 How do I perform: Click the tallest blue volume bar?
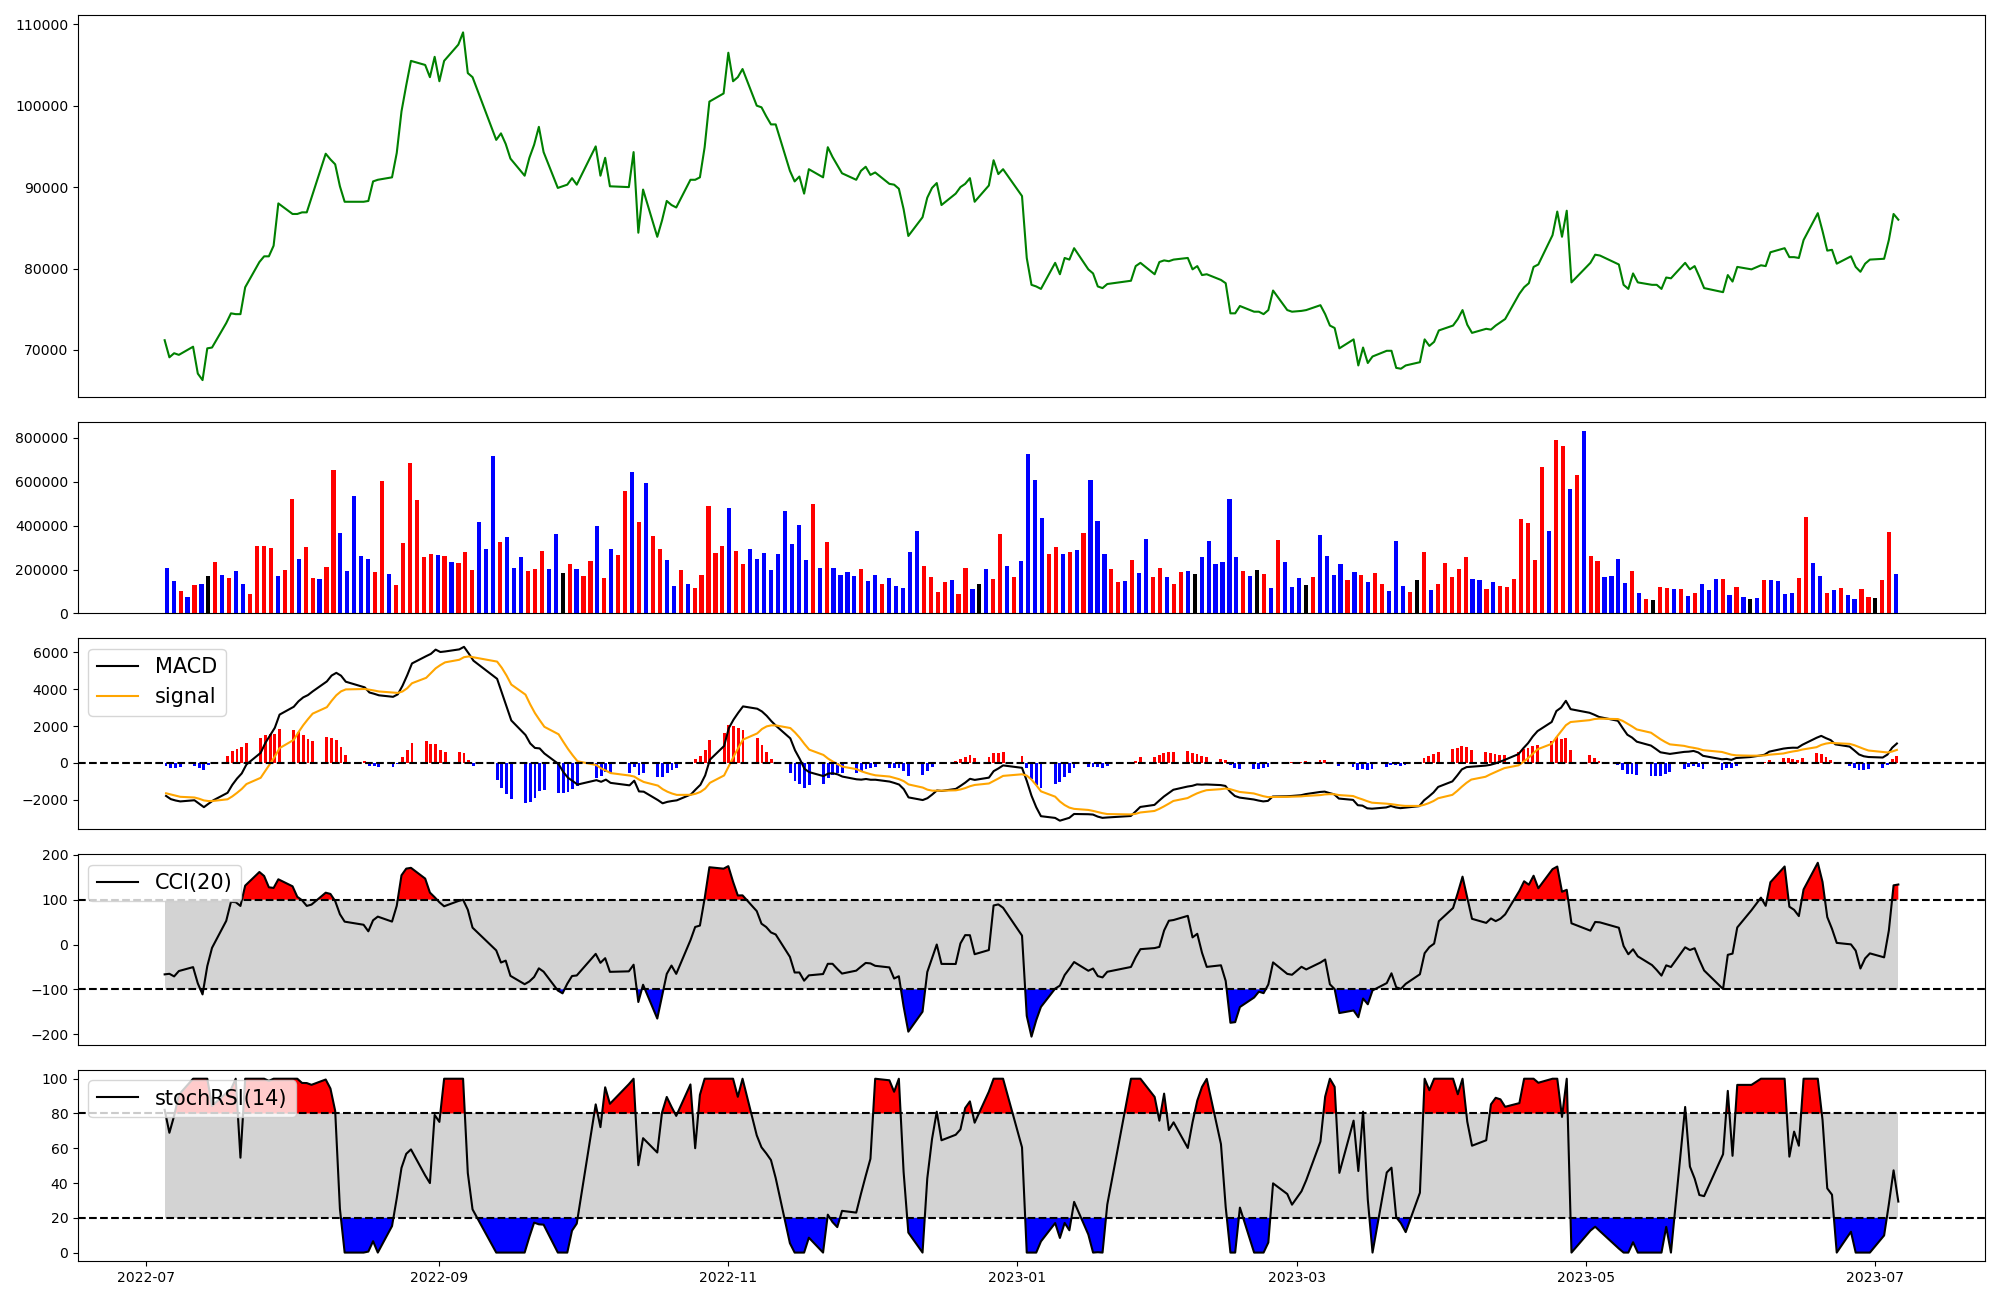point(1584,522)
